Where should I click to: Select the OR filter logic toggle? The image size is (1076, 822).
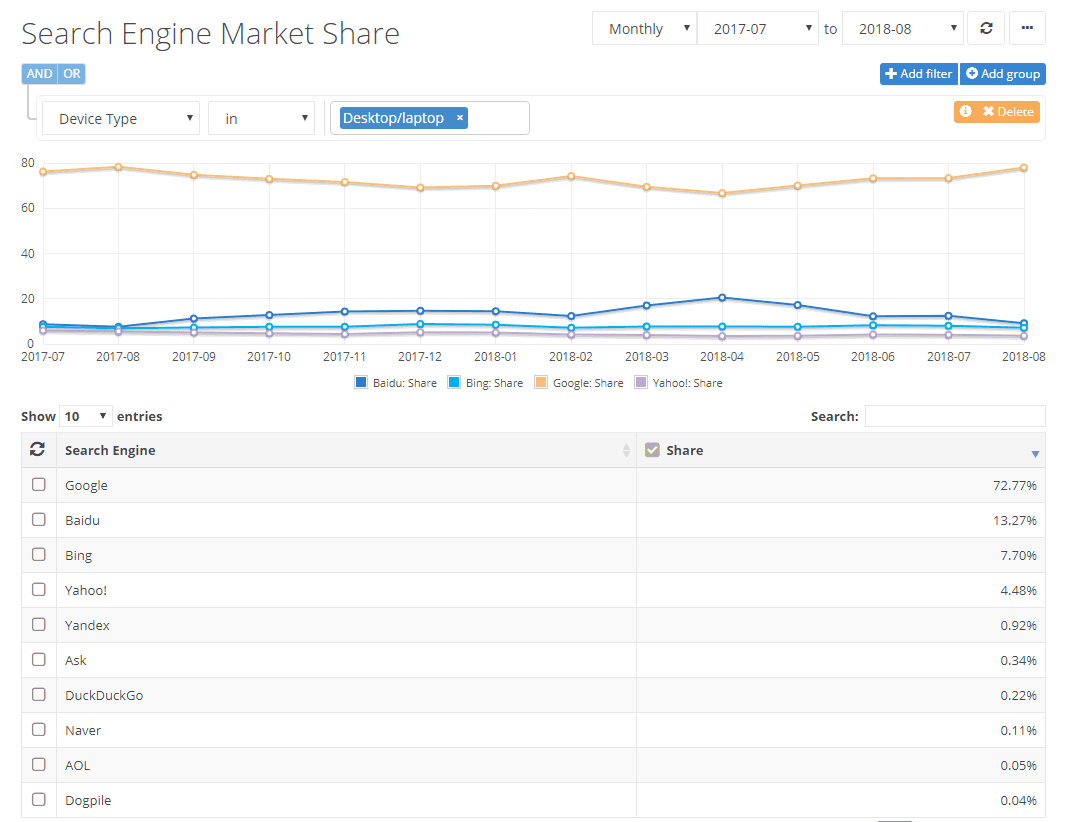coord(72,73)
